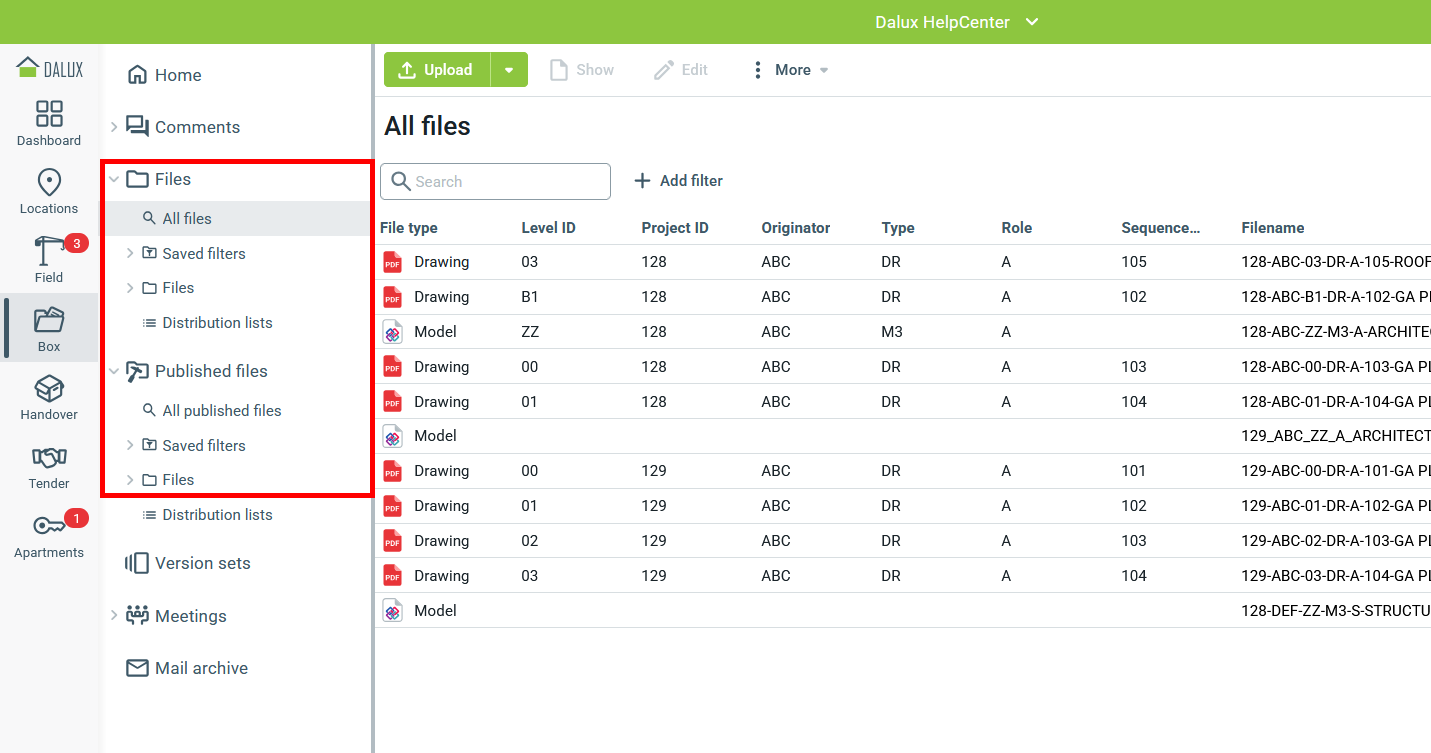
Task: Click the model file icon for 128-ABC-ZZ-M3
Action: [x=391, y=331]
